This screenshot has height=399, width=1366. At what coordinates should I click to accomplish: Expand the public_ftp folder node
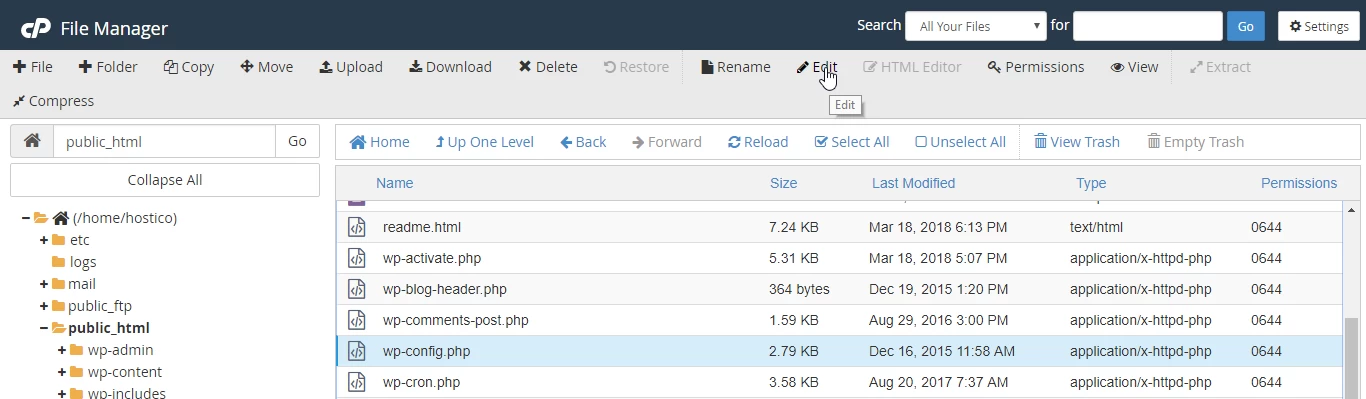[44, 306]
